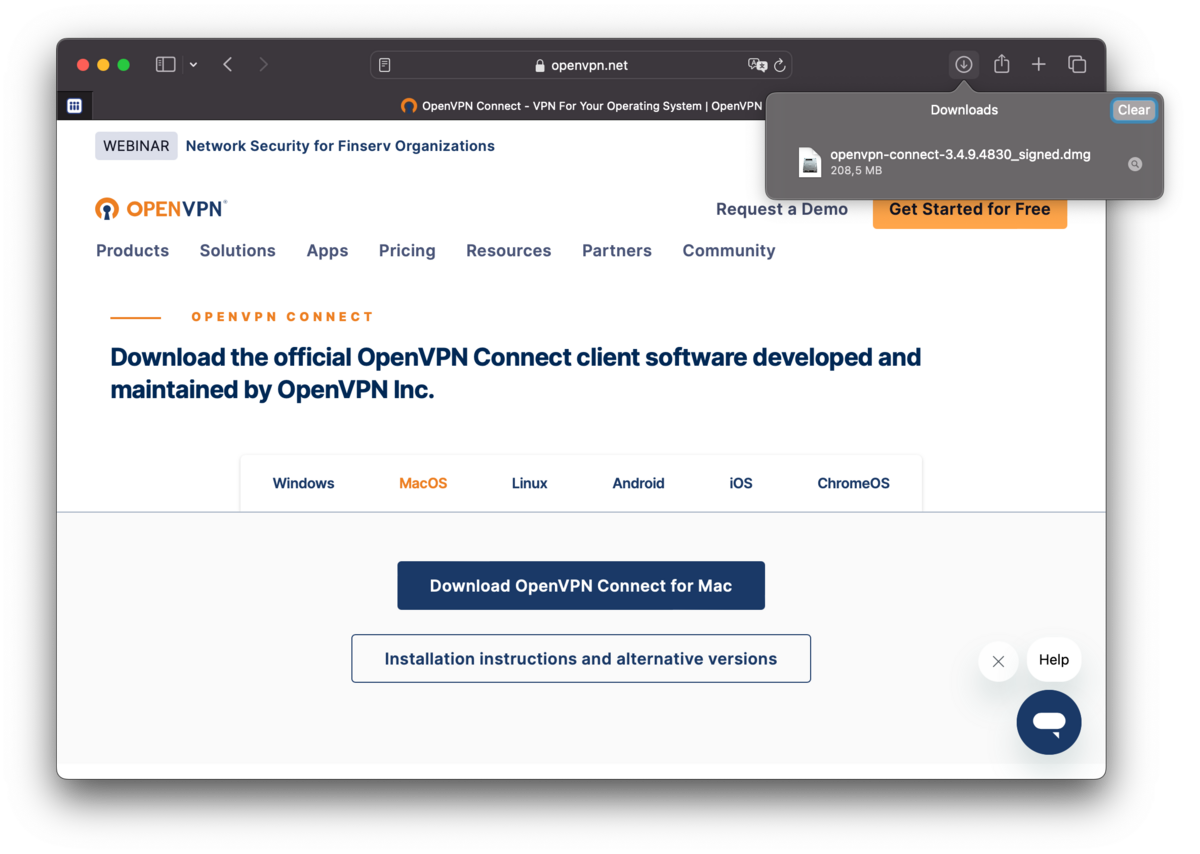Go back with the back arrow
The height and width of the screenshot is (854, 1200).
[228, 65]
